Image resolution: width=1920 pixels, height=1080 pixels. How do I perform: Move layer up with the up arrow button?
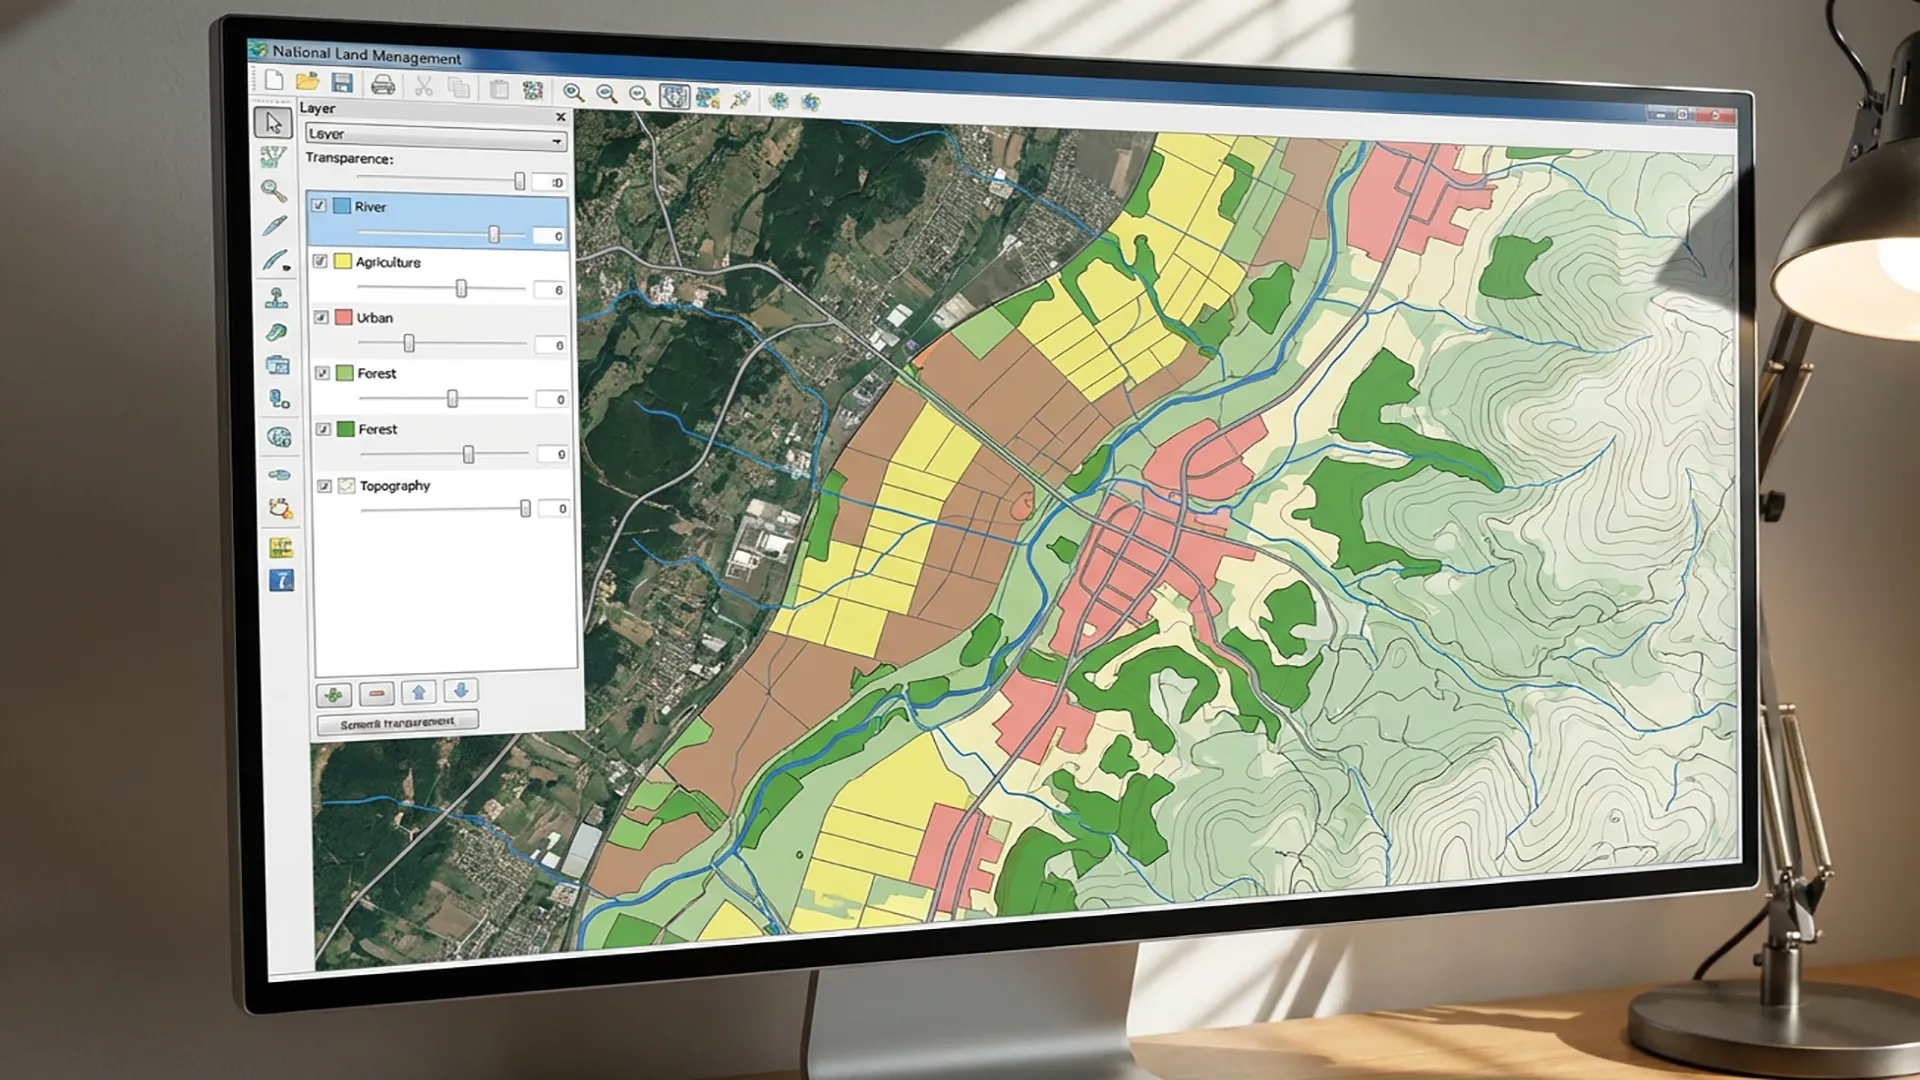[418, 692]
